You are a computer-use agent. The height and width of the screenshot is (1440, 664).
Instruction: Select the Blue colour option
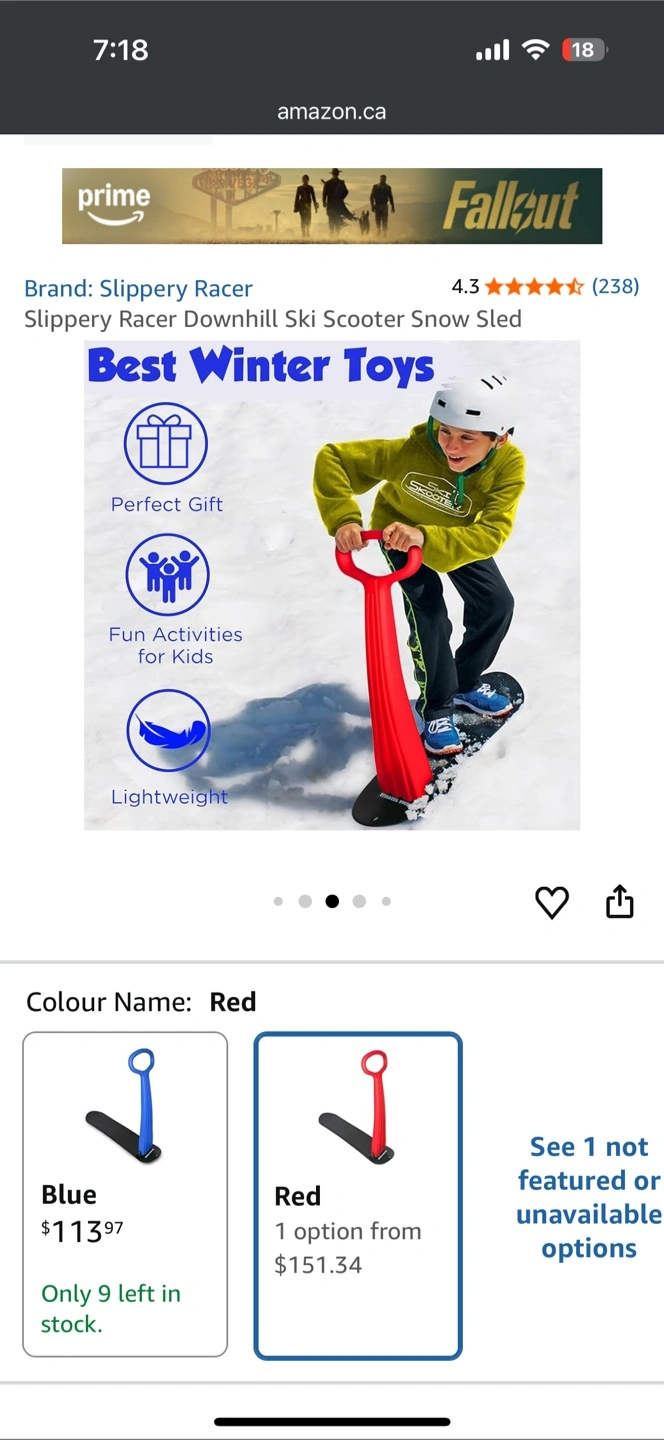pyautogui.click(x=125, y=1194)
